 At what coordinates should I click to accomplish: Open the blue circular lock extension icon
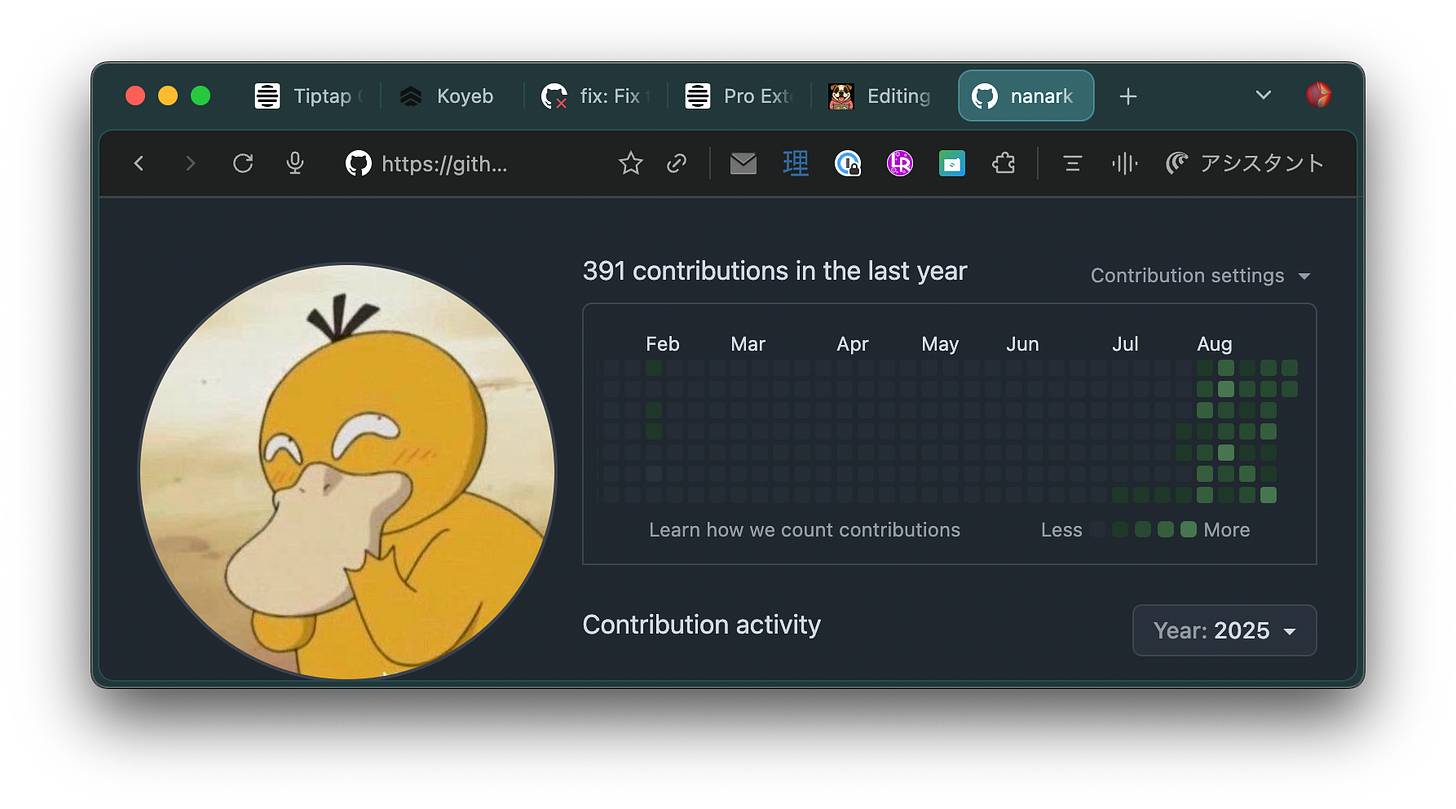click(x=848, y=163)
